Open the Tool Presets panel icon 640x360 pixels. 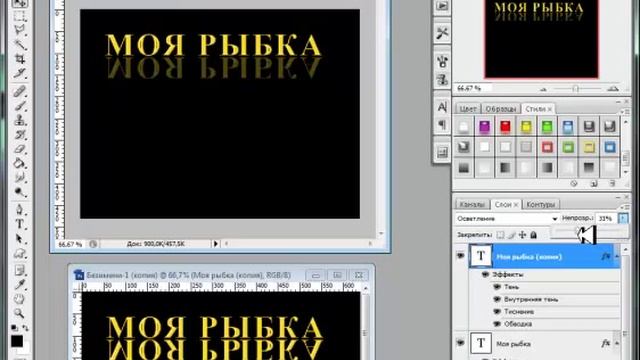pos(442,33)
